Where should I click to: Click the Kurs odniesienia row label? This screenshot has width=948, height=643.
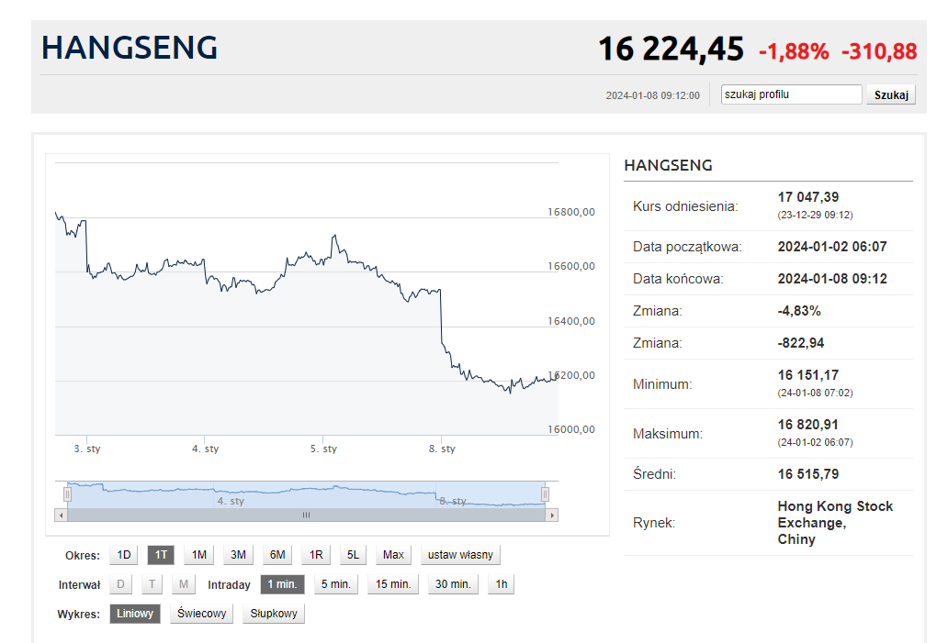pyautogui.click(x=686, y=206)
